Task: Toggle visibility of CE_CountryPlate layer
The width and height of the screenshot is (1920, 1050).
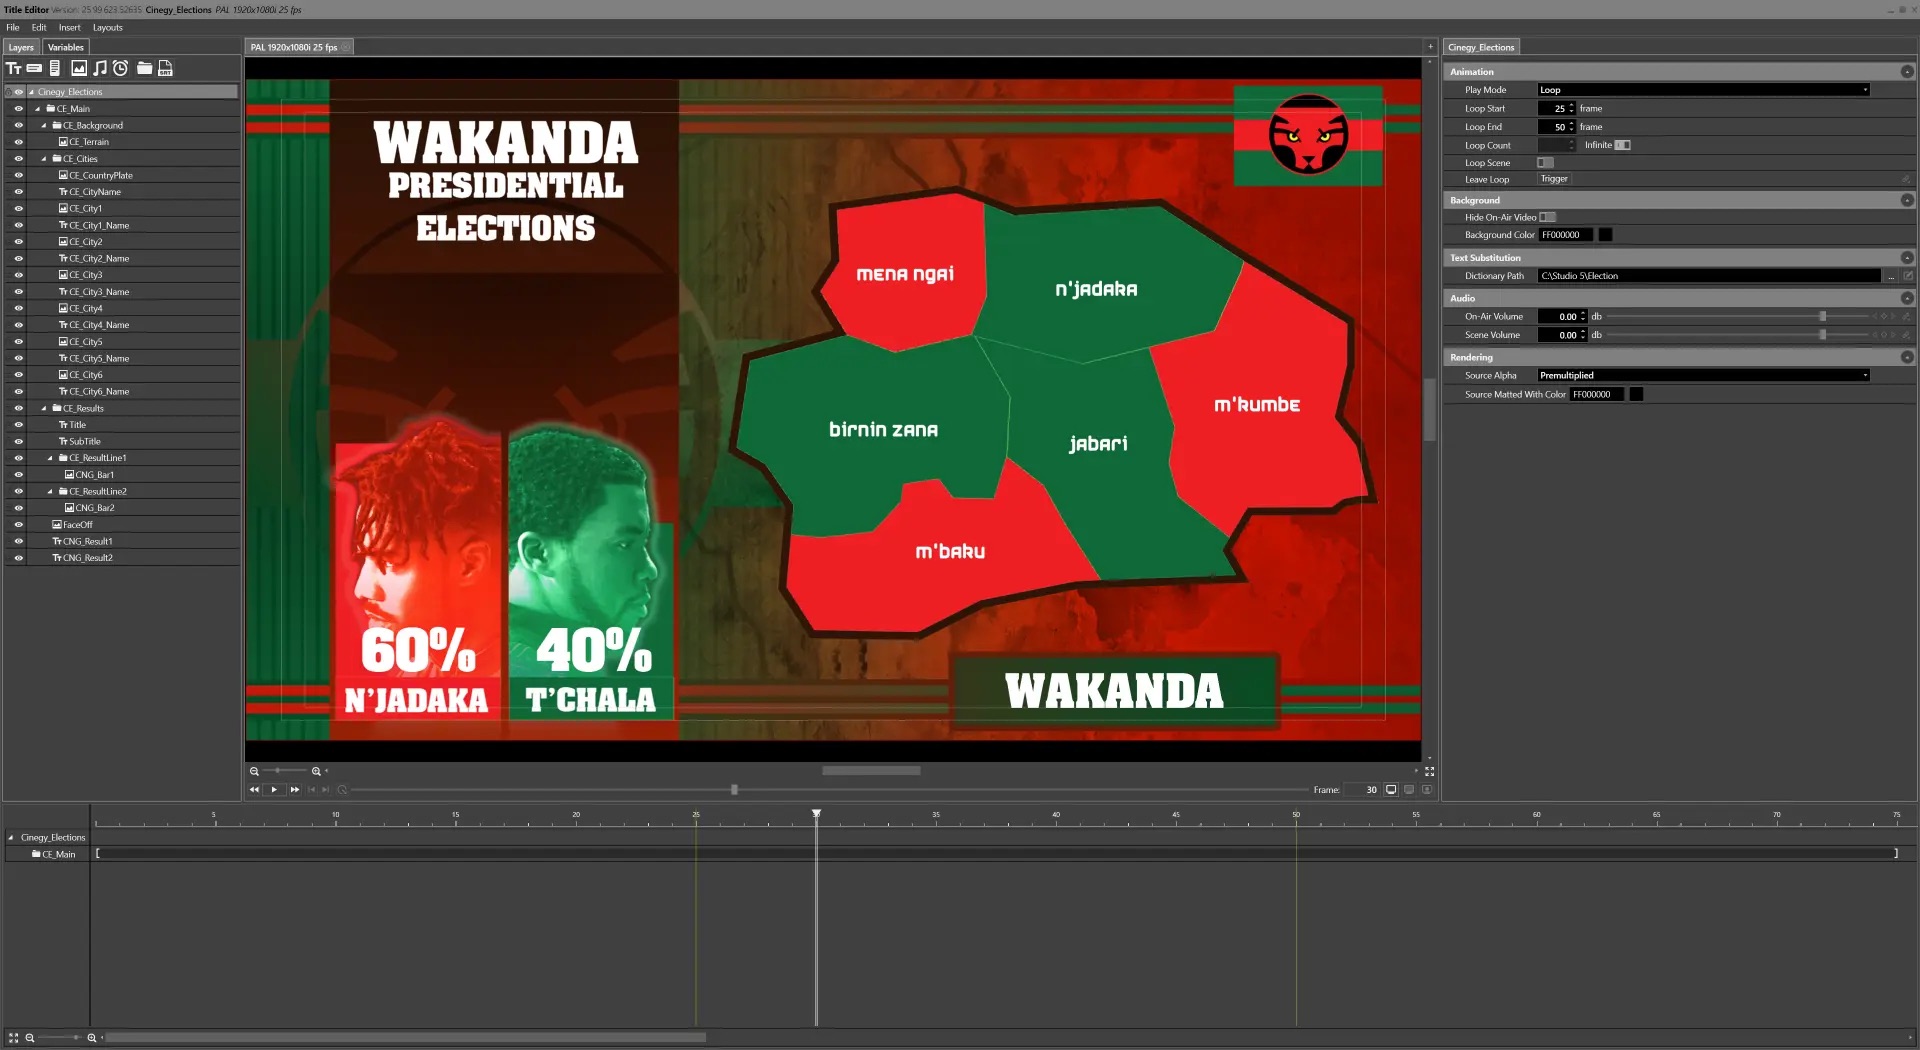Action: pos(18,175)
